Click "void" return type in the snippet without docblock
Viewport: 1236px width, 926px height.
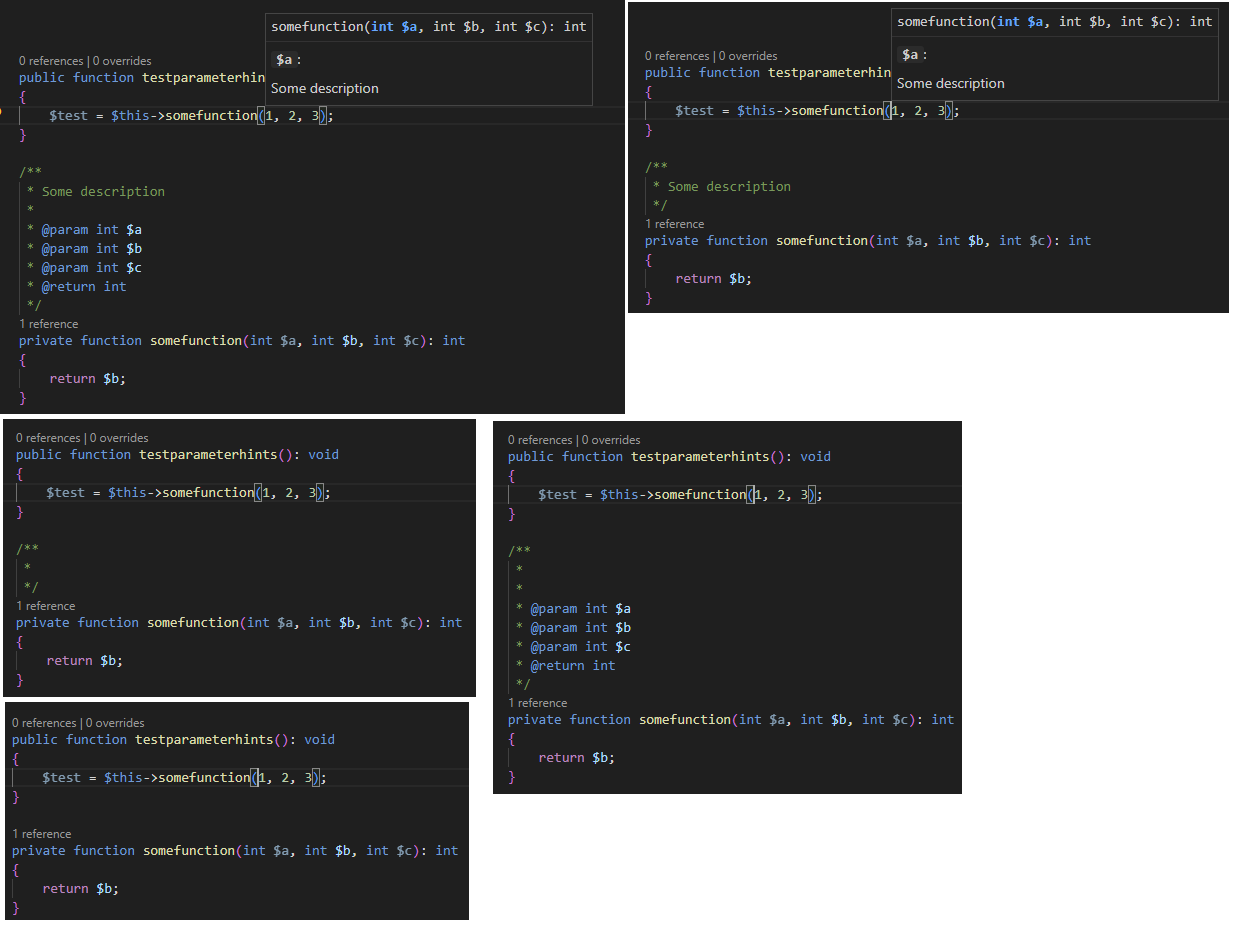pyautogui.click(x=319, y=739)
